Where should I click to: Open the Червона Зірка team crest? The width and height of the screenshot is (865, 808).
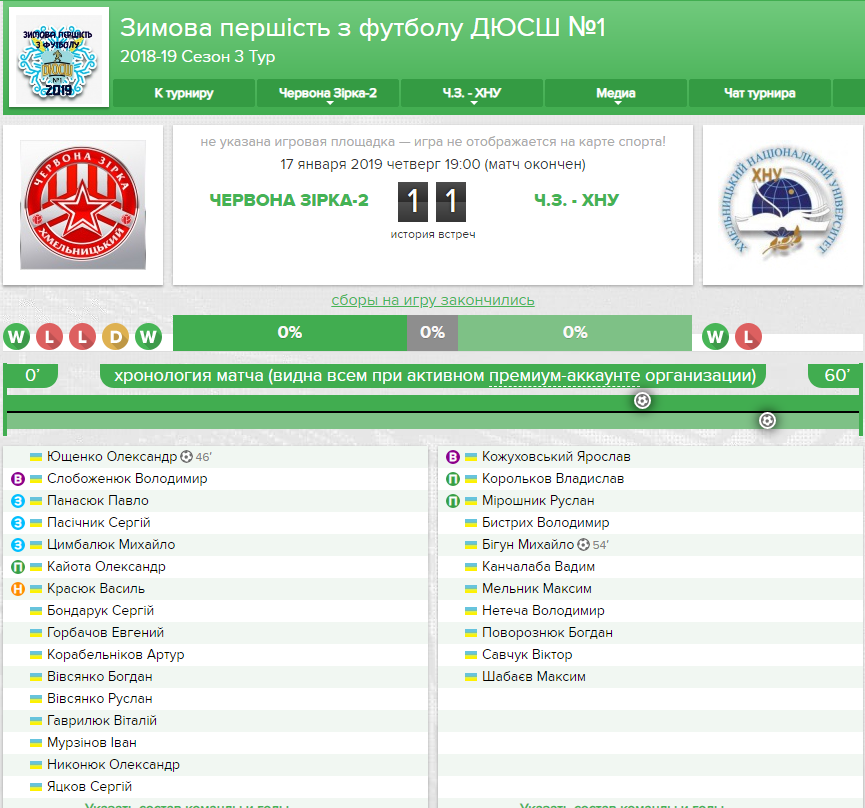83,205
